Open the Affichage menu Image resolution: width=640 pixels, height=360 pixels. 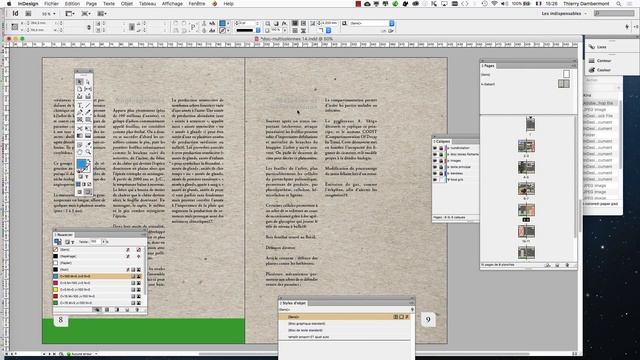[x=172, y=4]
